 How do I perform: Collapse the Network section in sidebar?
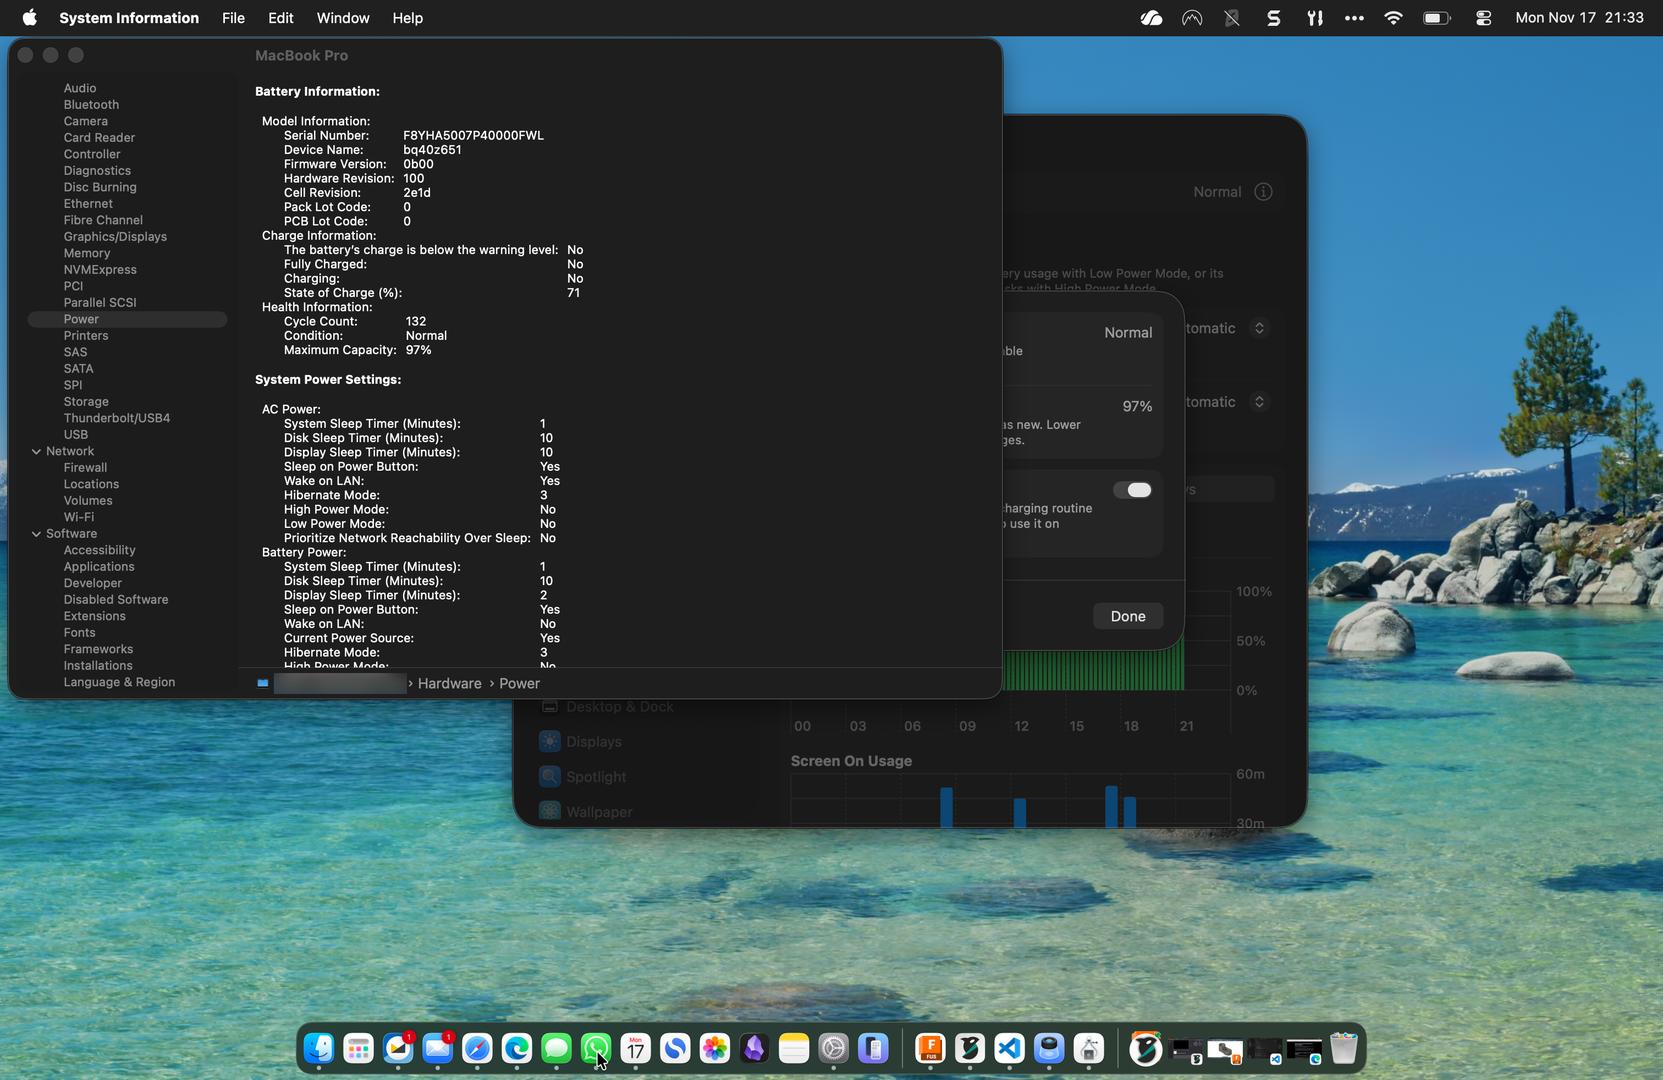pyautogui.click(x=36, y=452)
